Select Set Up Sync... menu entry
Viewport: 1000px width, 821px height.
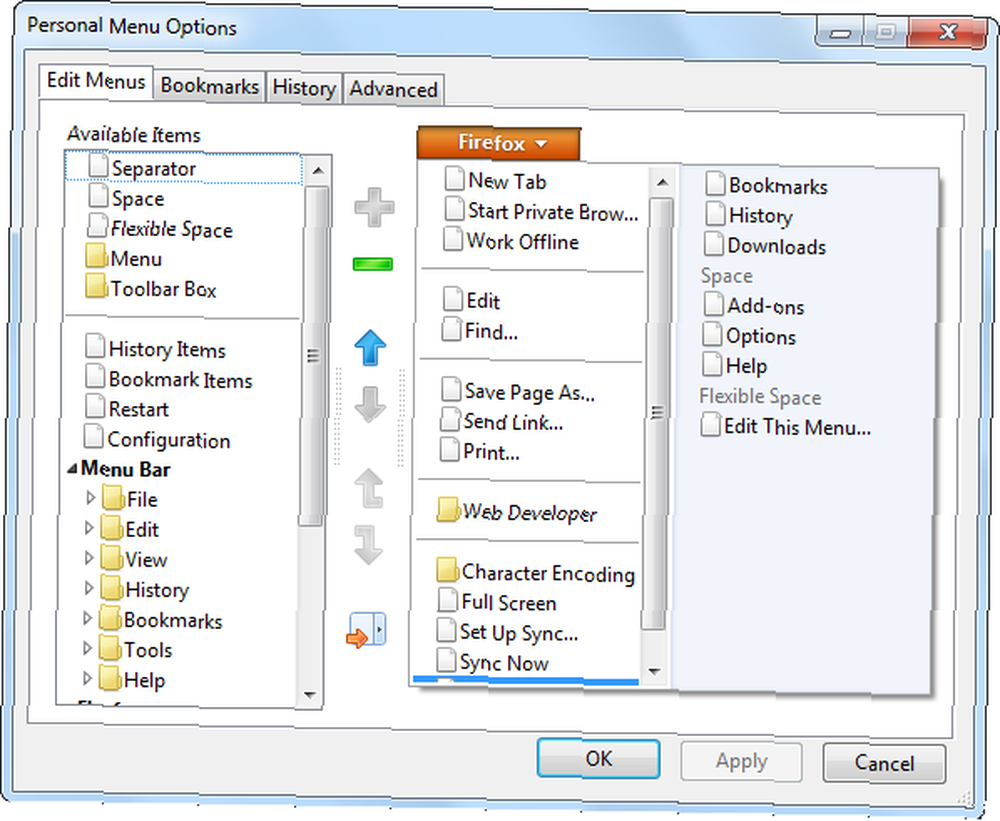508,632
